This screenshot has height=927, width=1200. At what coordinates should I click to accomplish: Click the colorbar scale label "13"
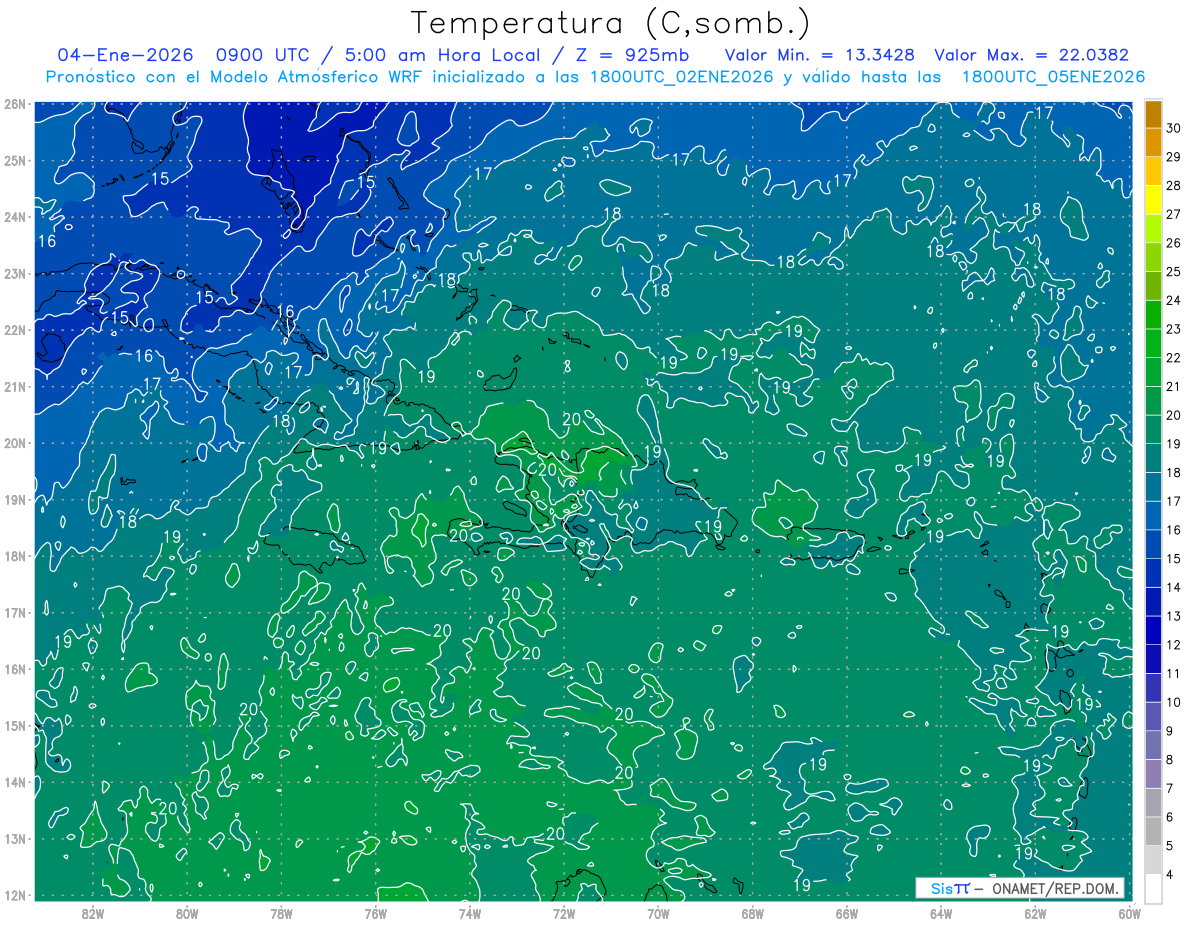pyautogui.click(x=1174, y=616)
